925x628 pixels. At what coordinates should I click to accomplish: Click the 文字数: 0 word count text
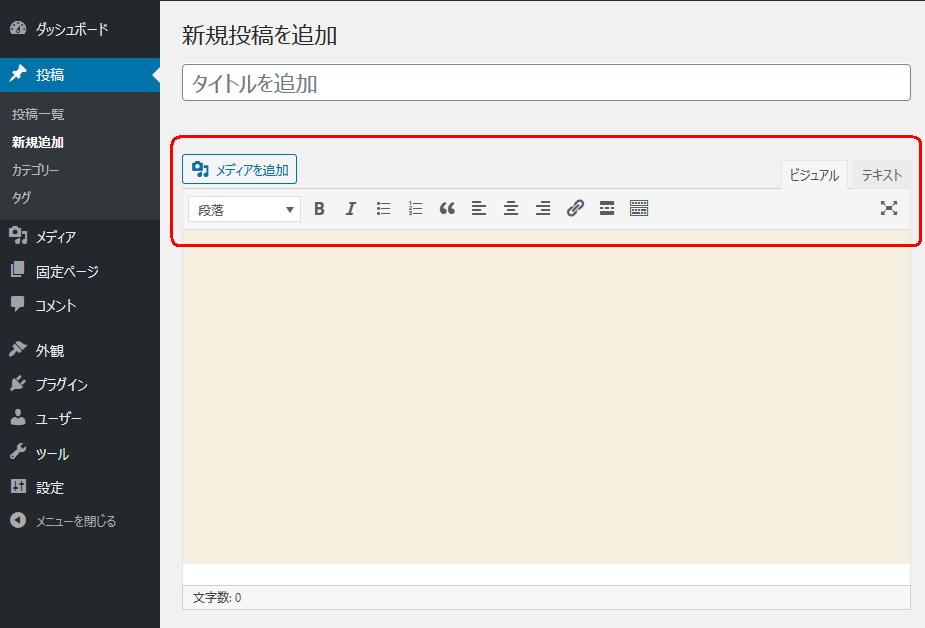(x=217, y=597)
